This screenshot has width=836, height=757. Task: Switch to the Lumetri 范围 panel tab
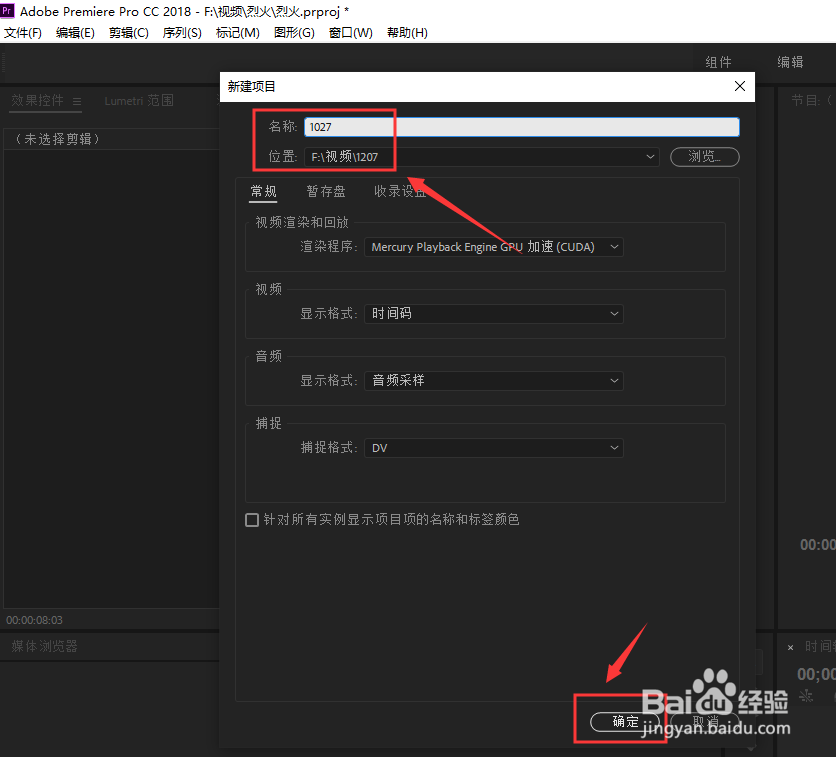(x=139, y=101)
